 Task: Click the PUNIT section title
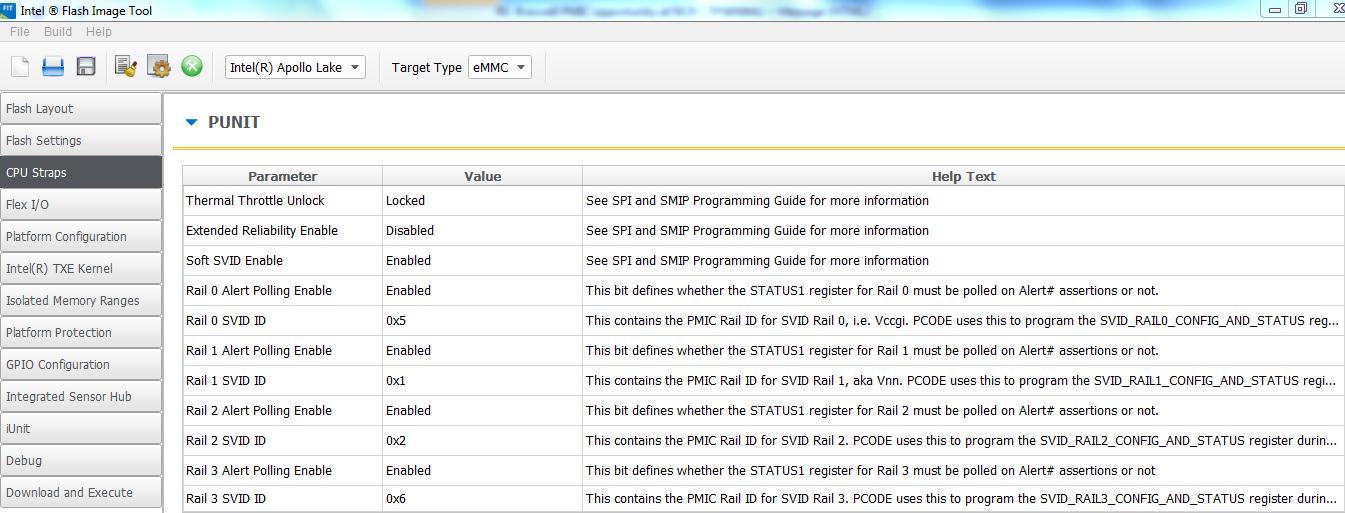click(234, 122)
